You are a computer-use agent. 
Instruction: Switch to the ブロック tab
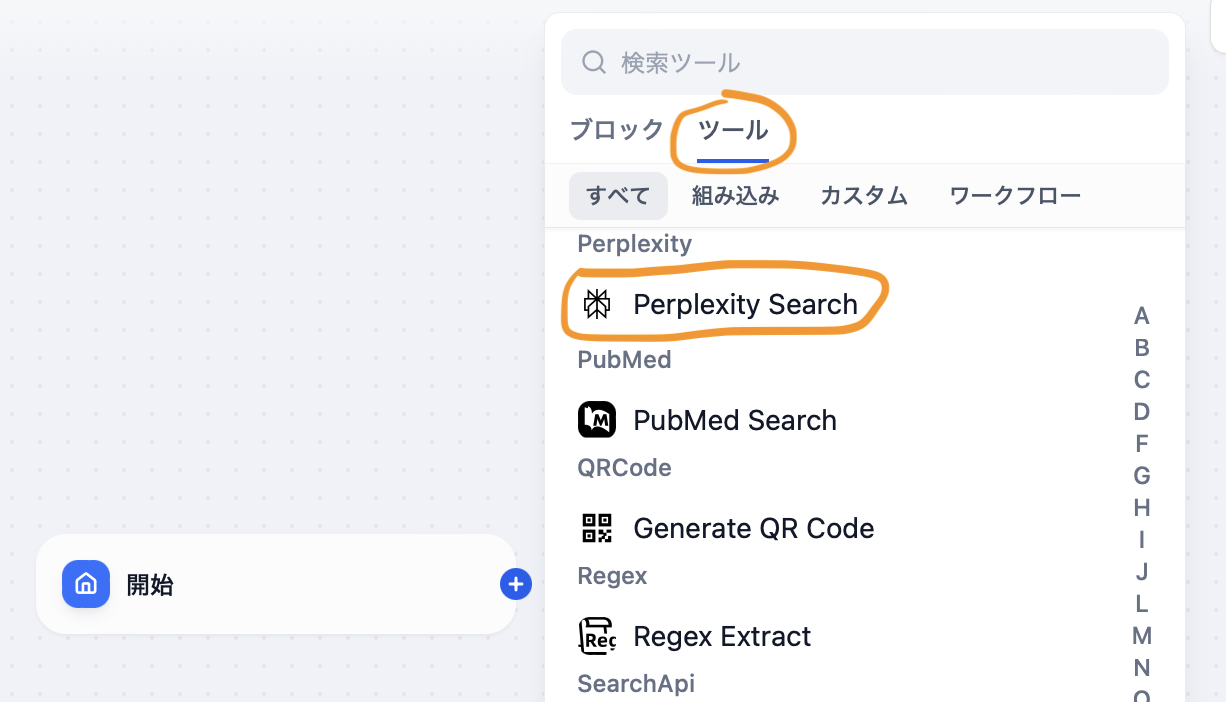(x=617, y=129)
